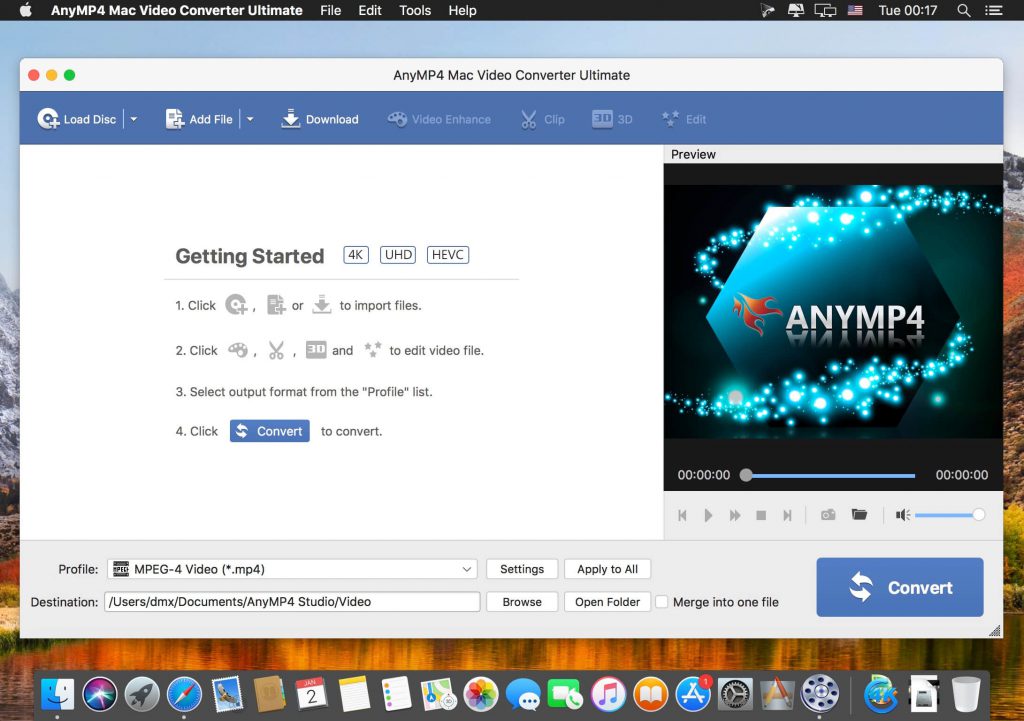Viewport: 1024px width, 721px height.
Task: Take a snapshot of the preview video
Action: point(828,514)
